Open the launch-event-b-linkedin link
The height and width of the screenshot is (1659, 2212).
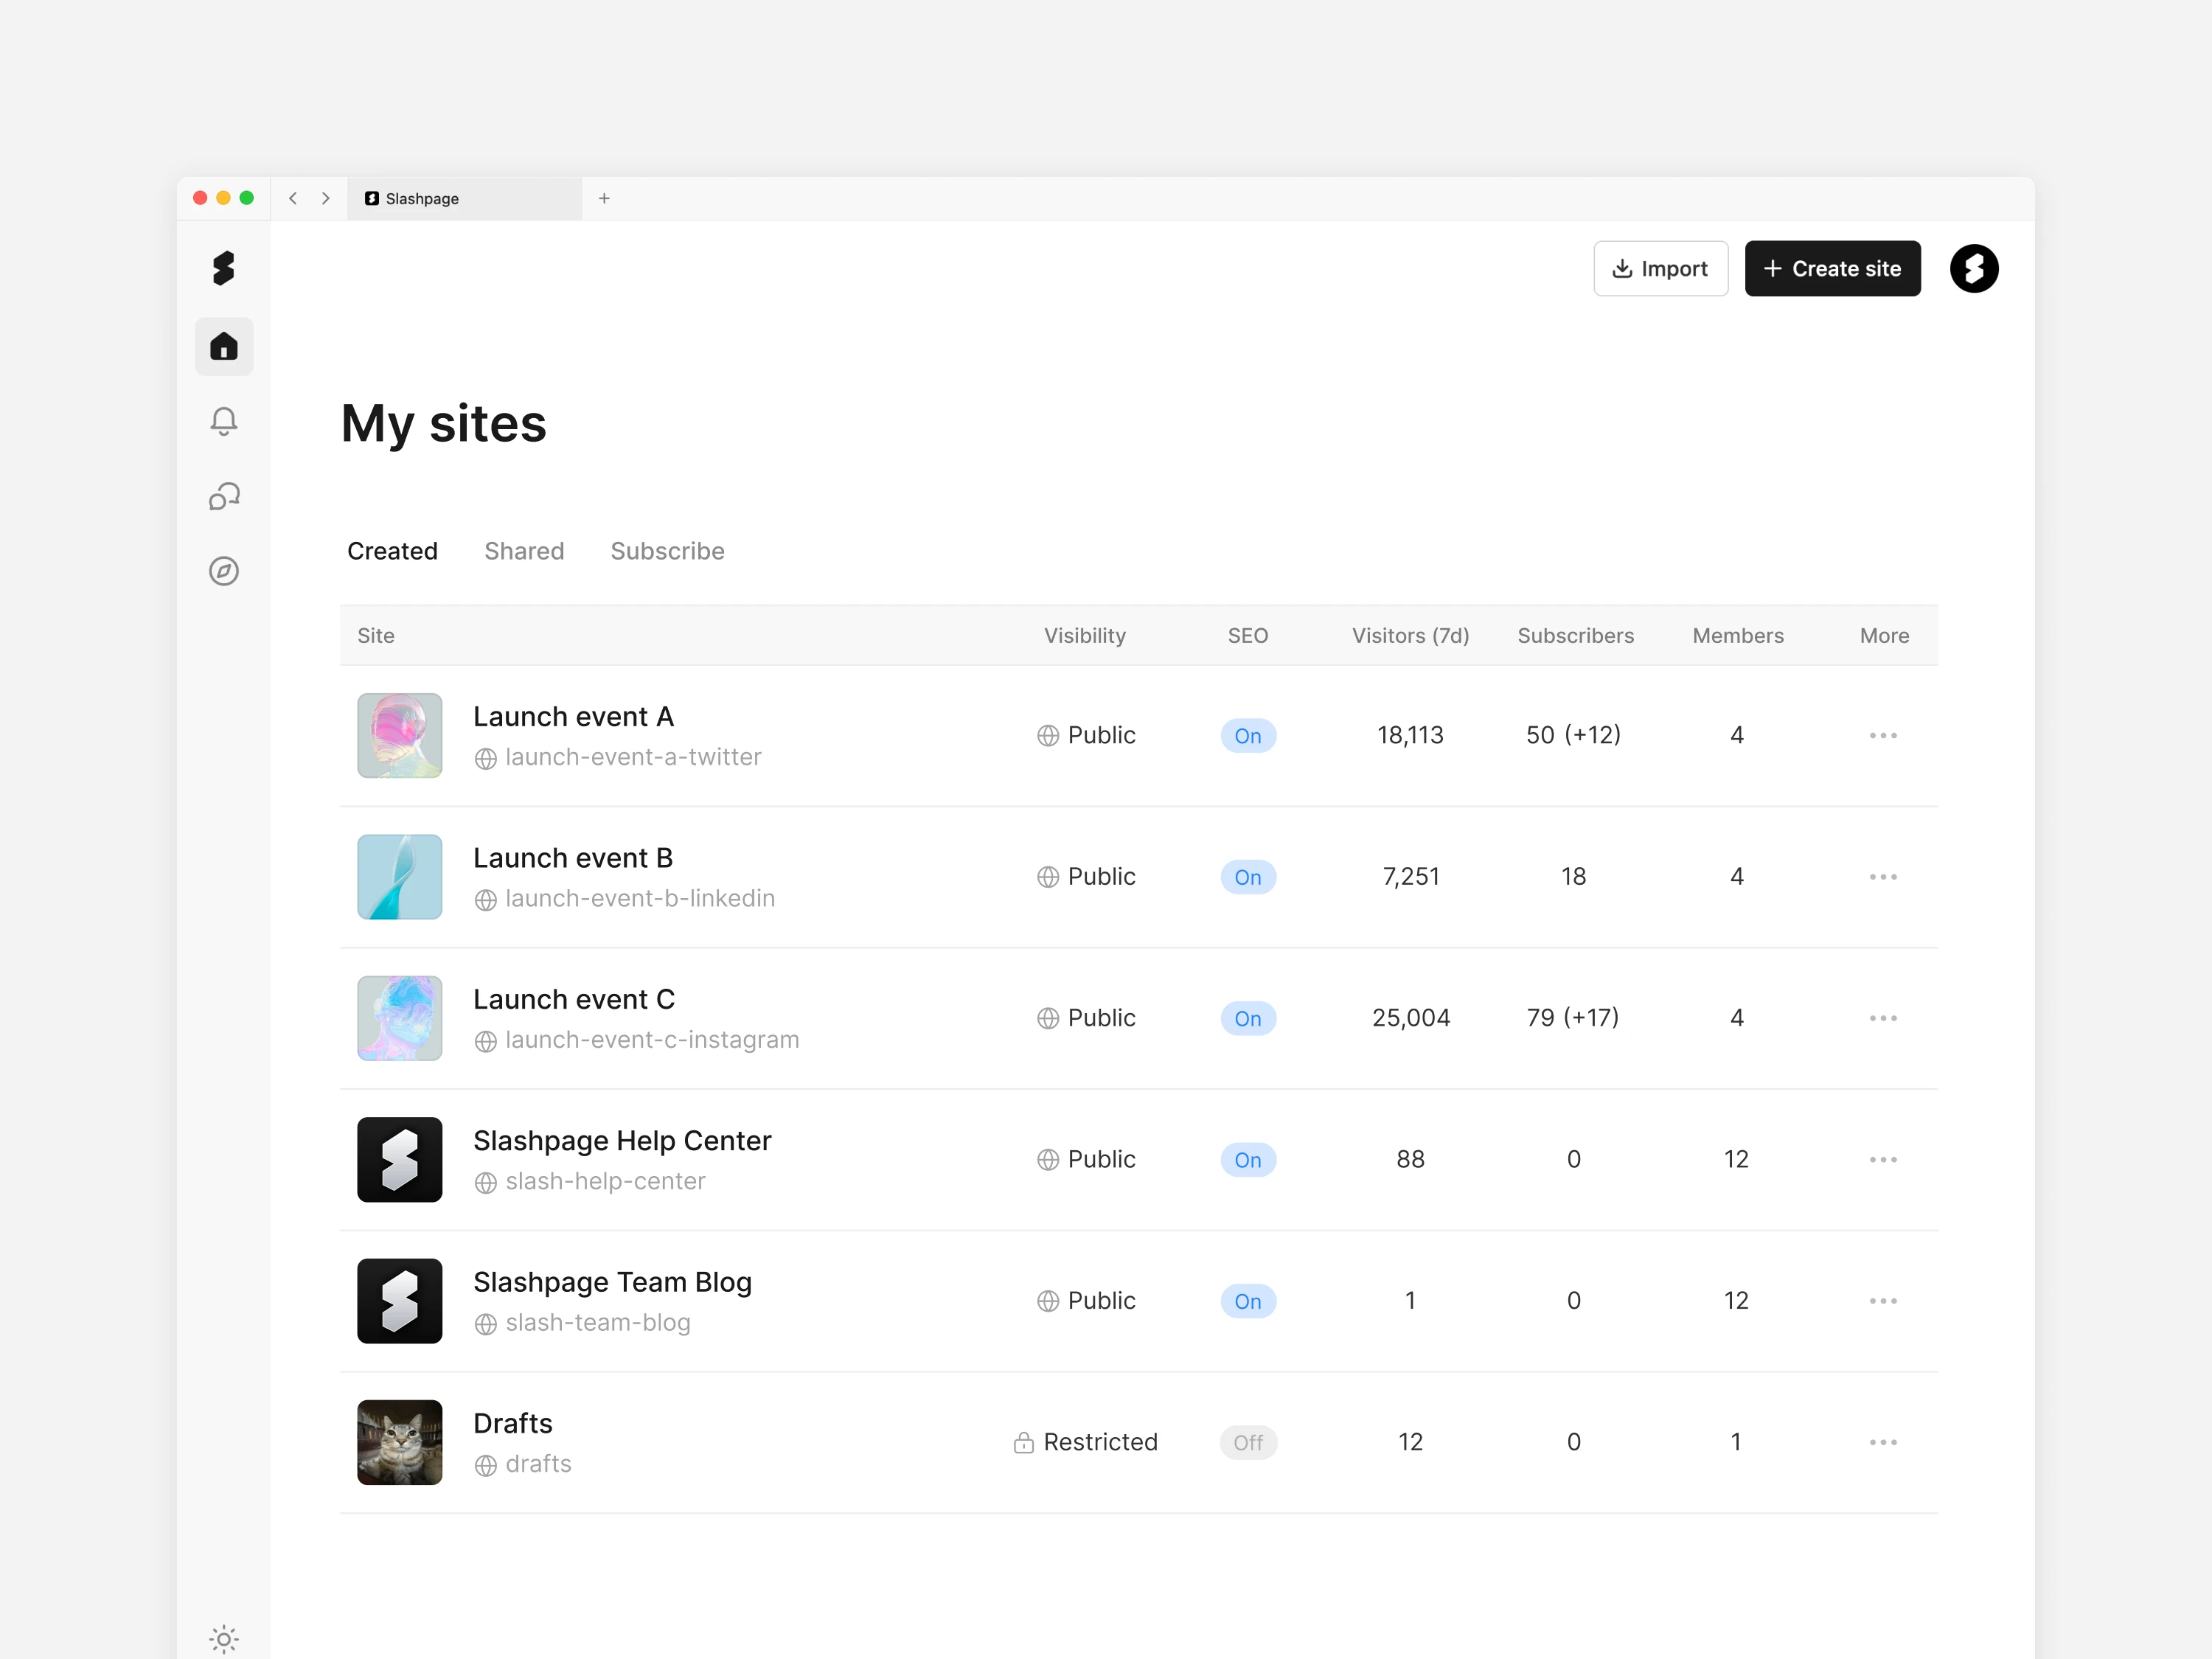click(x=624, y=899)
